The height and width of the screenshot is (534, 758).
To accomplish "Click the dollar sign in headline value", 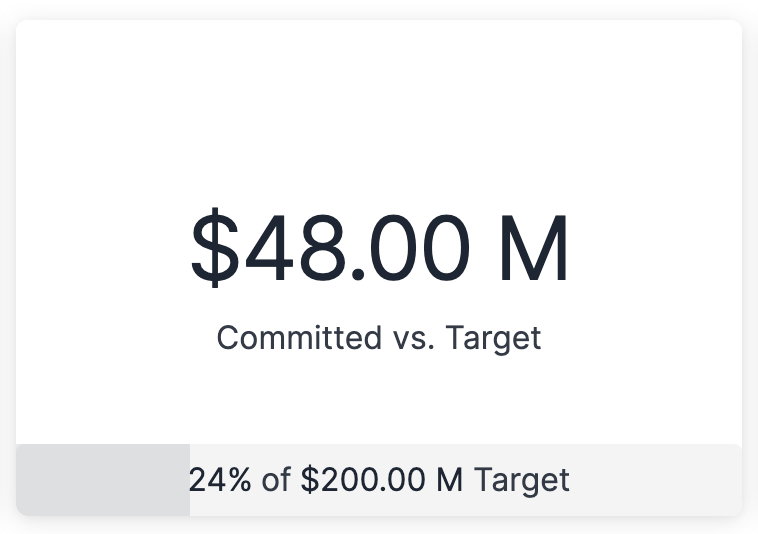I will [x=215, y=248].
